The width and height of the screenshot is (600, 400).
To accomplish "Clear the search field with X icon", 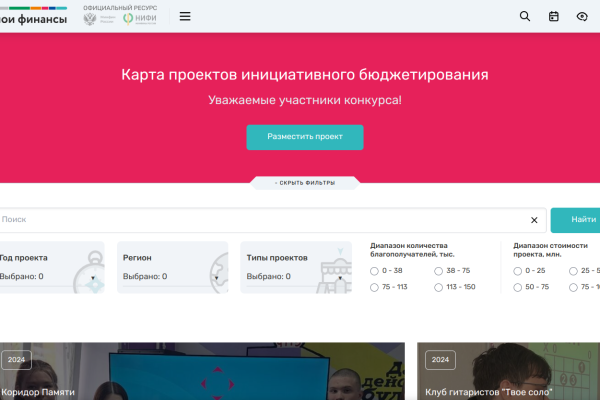I will (x=534, y=220).
